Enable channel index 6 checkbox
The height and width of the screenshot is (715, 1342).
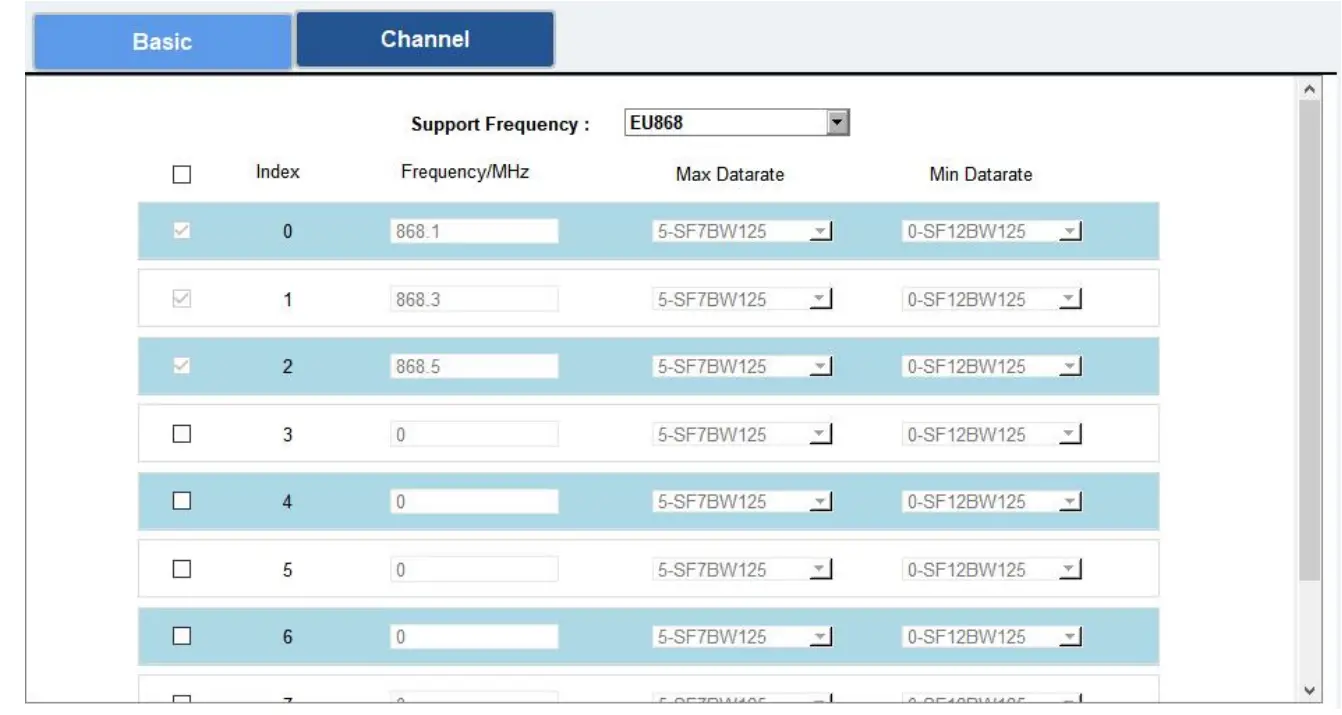pyautogui.click(x=181, y=636)
